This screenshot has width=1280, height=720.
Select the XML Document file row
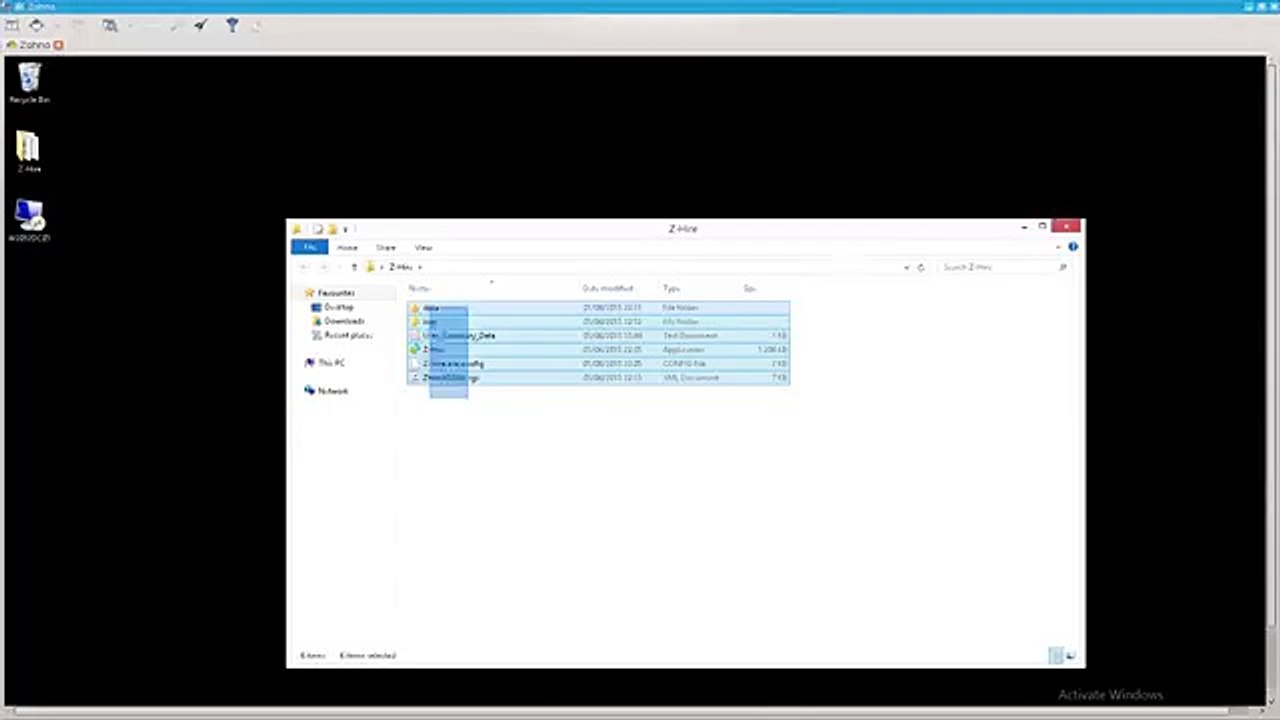(598, 378)
